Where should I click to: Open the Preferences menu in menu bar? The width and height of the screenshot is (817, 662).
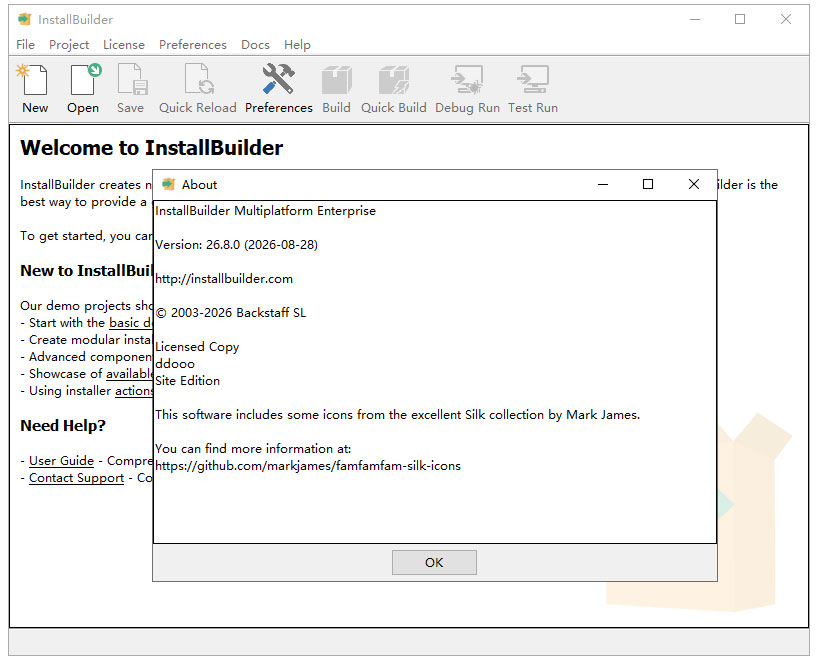coord(193,45)
